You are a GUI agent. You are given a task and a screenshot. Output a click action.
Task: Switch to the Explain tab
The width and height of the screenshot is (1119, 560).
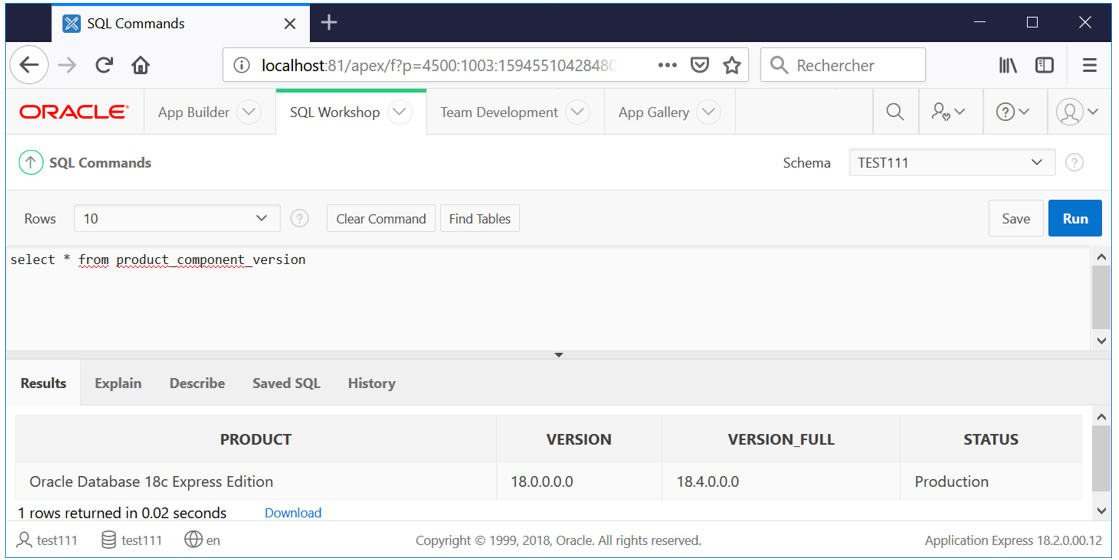(x=118, y=383)
